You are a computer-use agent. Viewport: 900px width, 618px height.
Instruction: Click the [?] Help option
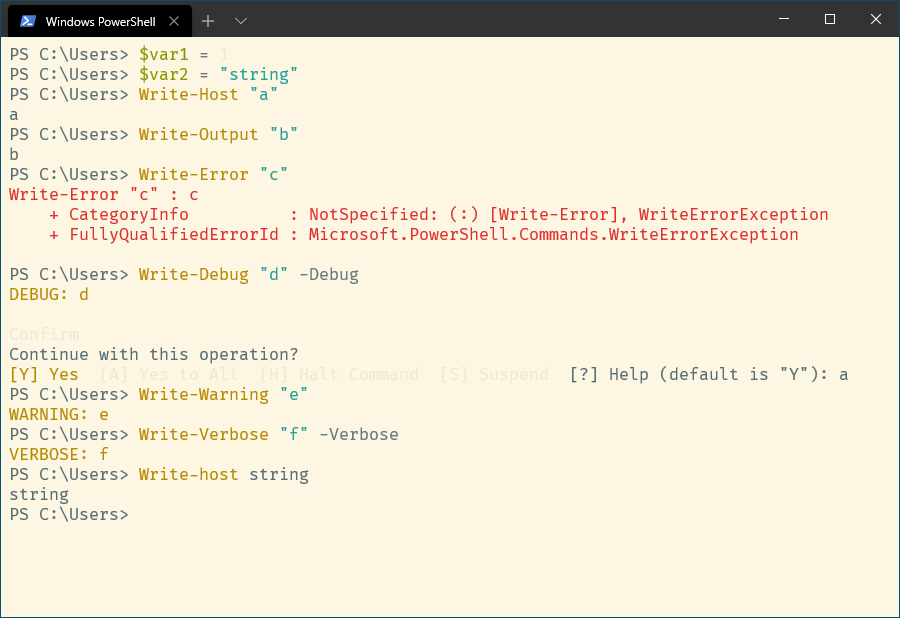pos(608,375)
